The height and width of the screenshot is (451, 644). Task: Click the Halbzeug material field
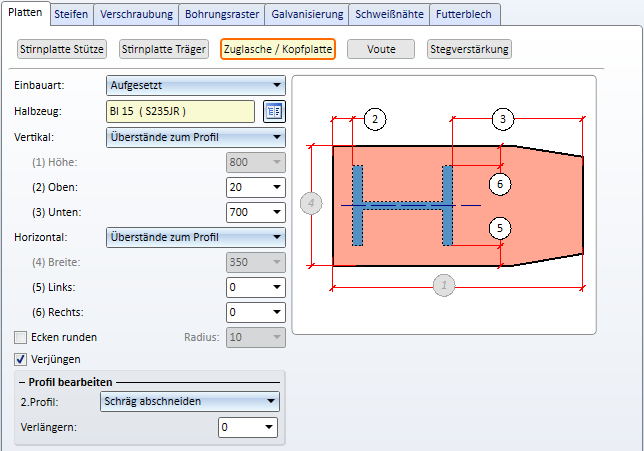(179, 111)
